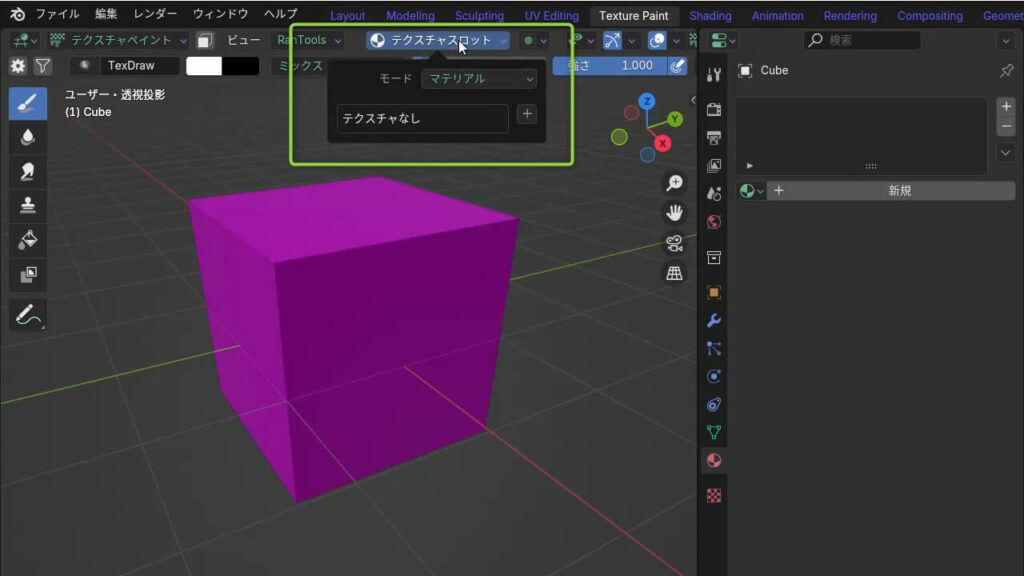Open the Render properties tab
This screenshot has width=1024, height=576.
point(714,109)
